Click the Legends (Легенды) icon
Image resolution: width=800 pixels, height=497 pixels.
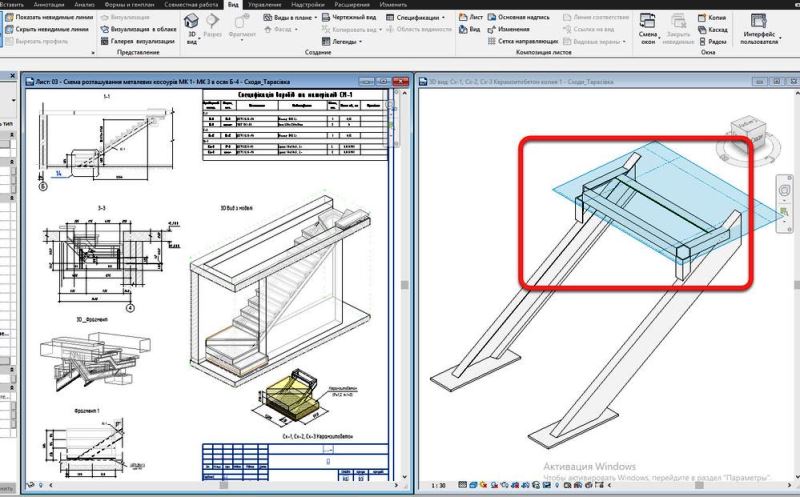(327, 41)
